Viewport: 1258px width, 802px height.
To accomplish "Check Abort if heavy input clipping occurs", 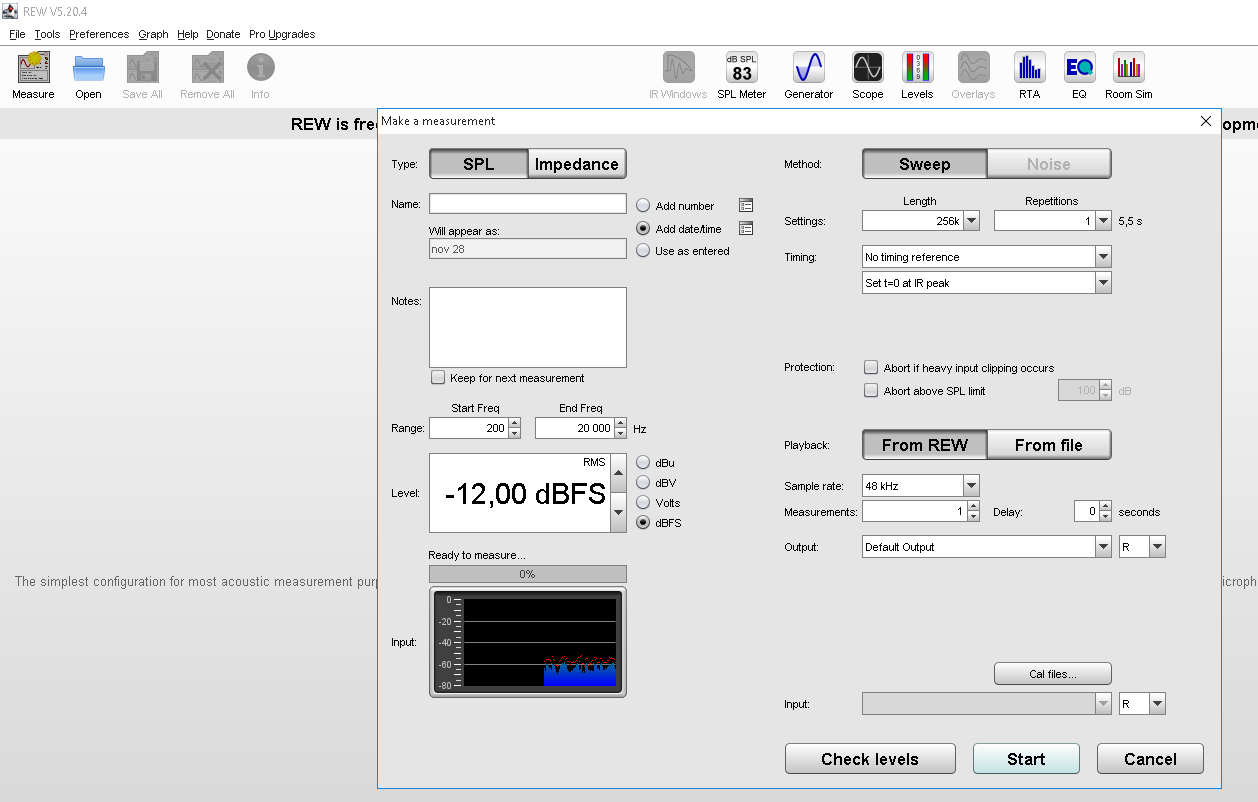I will coord(871,368).
